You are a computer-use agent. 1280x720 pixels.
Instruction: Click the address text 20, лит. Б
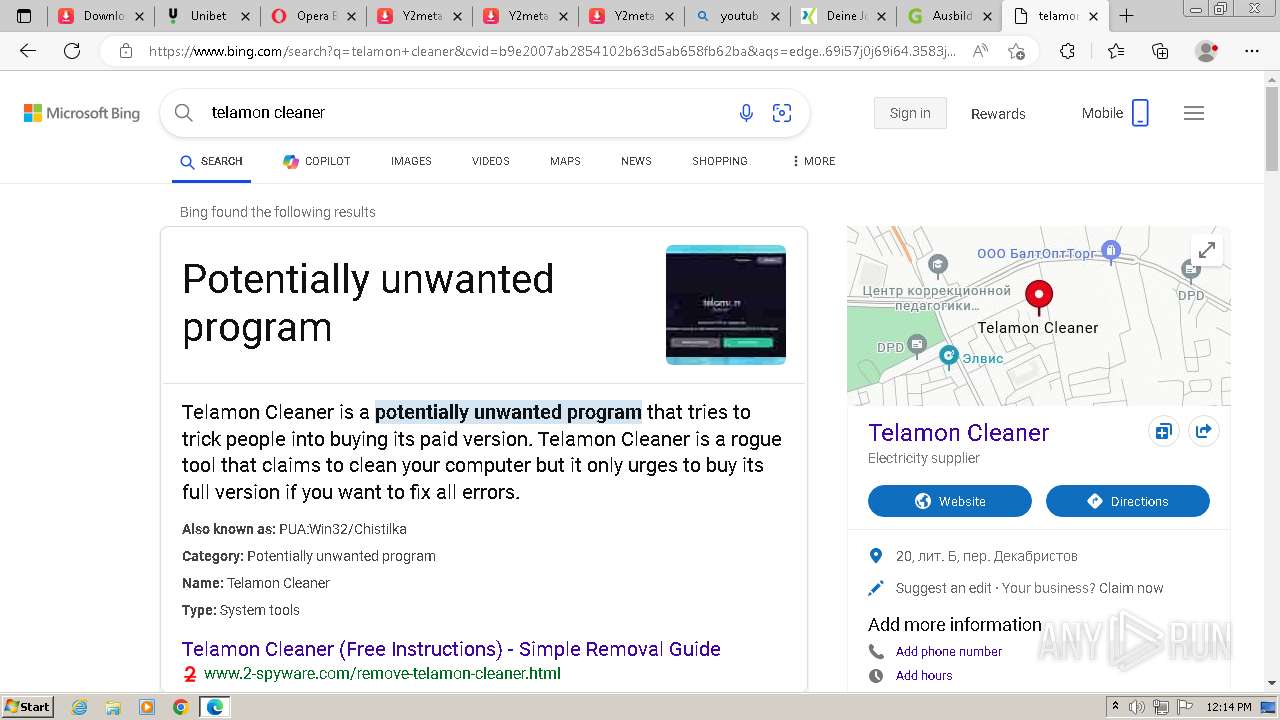point(987,556)
